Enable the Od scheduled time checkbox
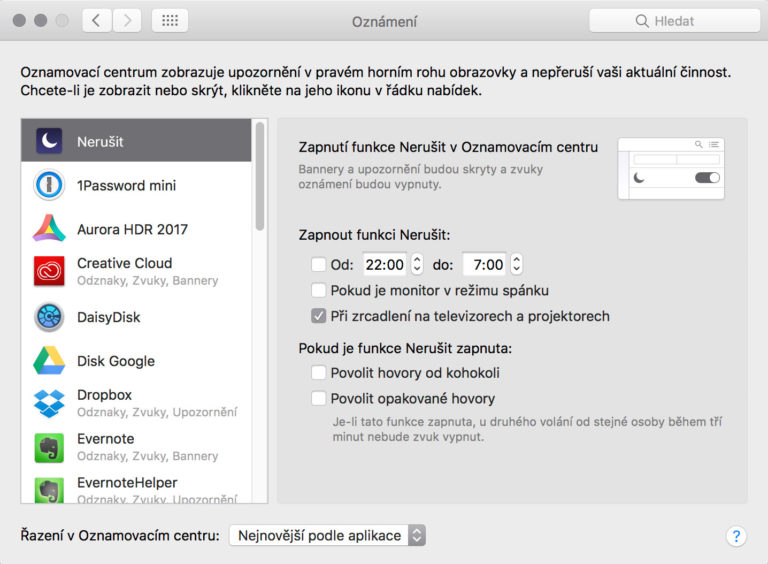Screen dimensions: 768x564 pos(318,265)
